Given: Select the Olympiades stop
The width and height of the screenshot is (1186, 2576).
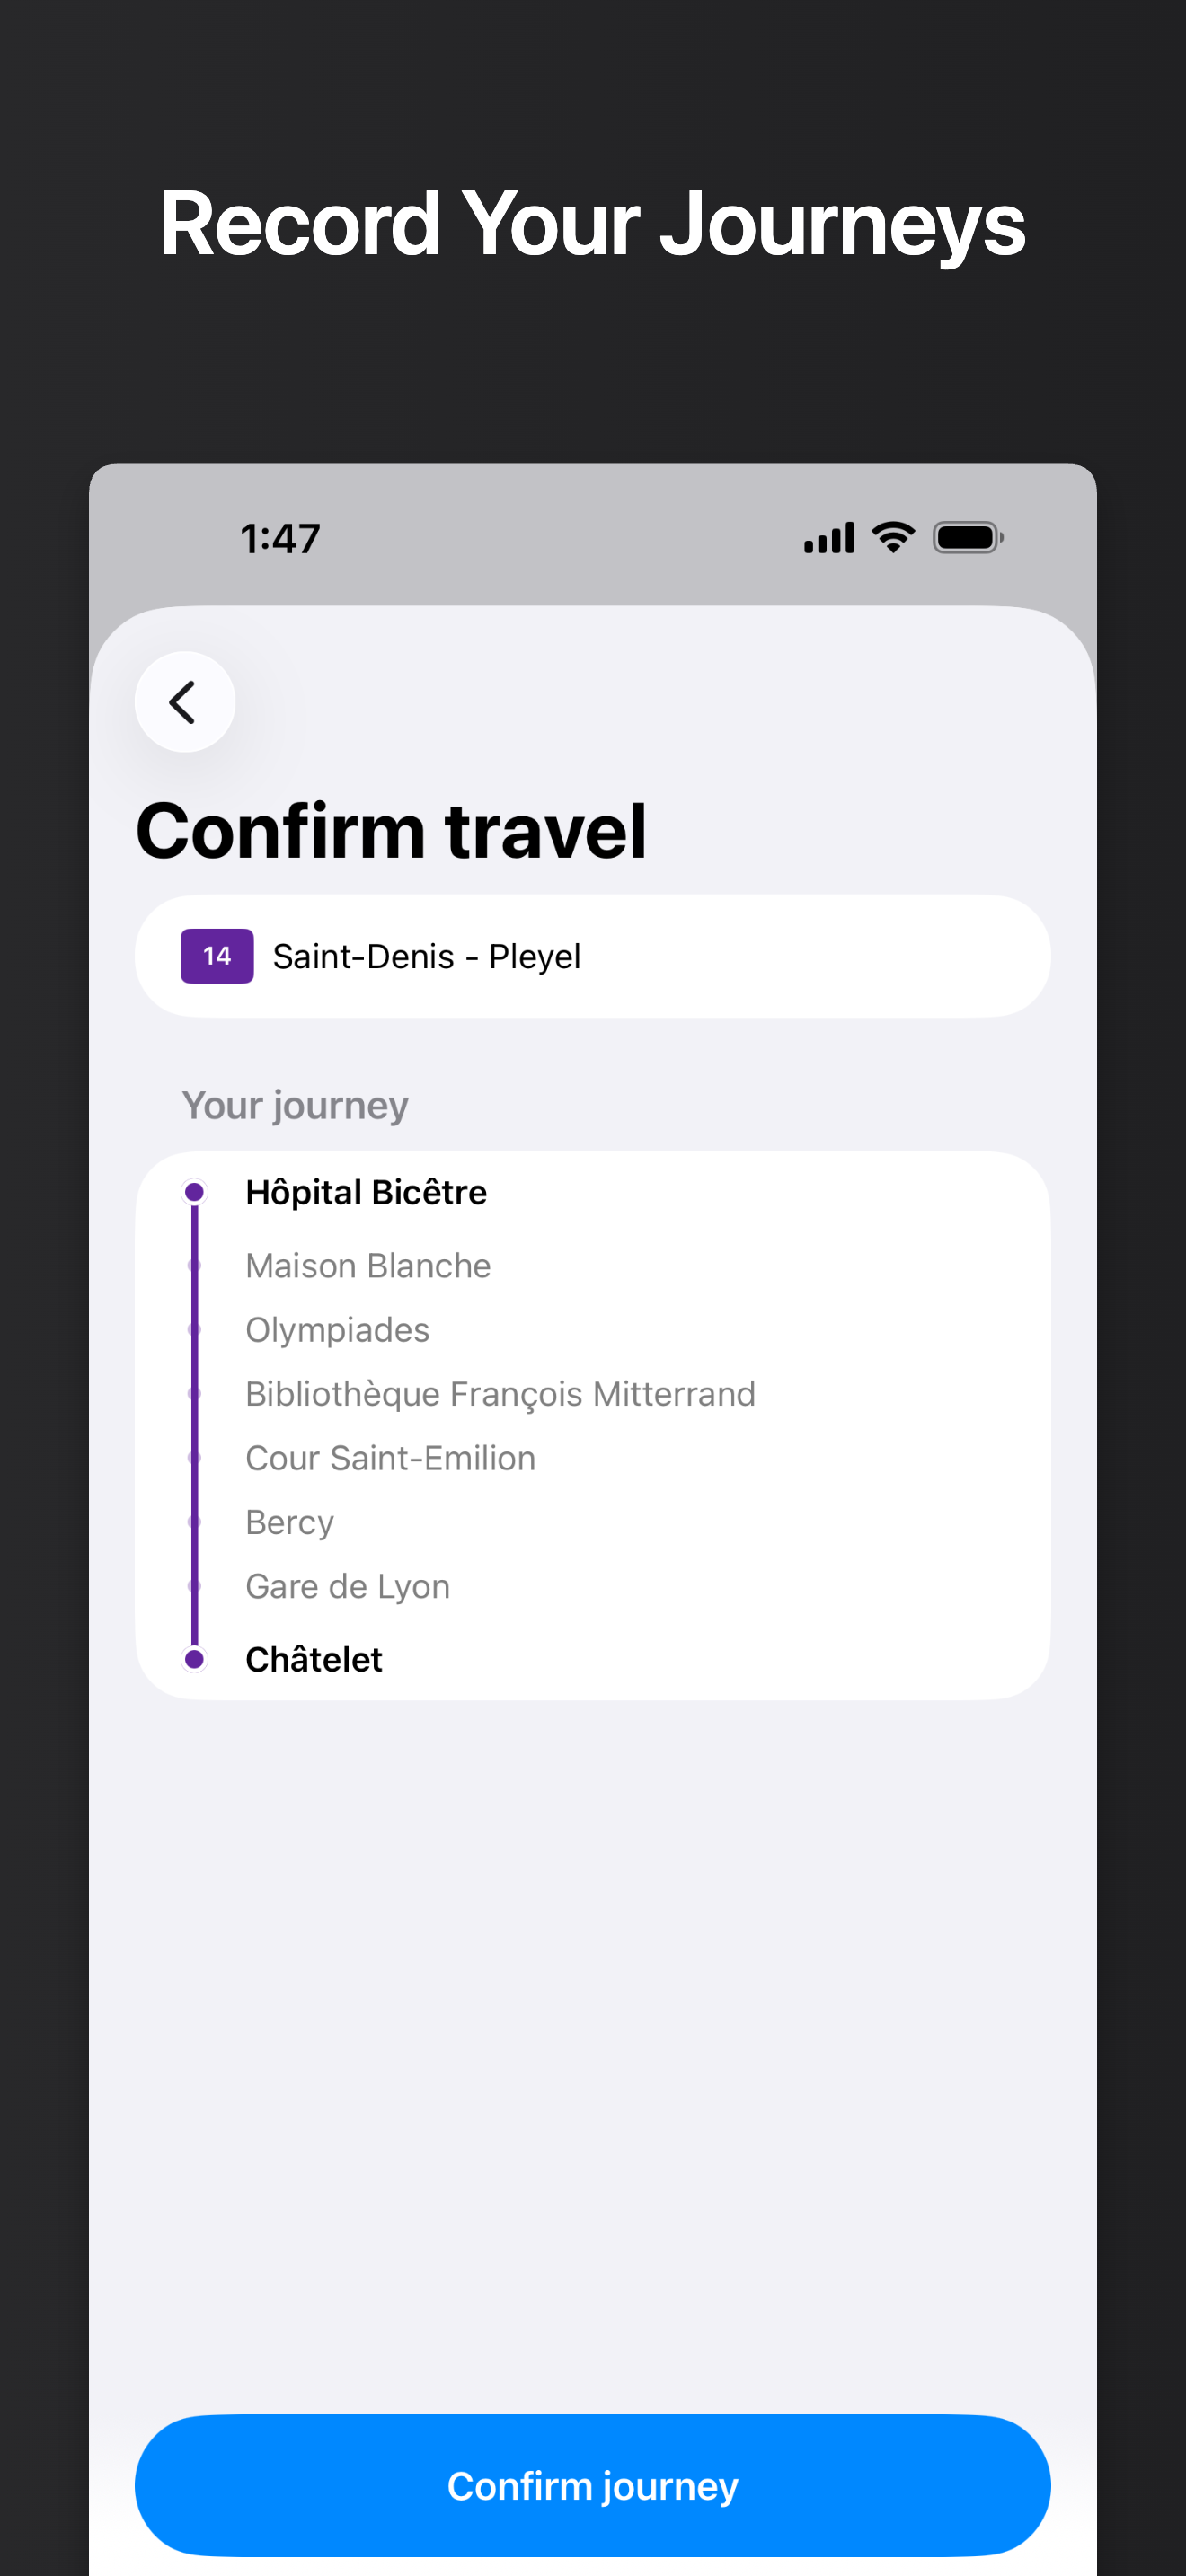Looking at the screenshot, I should coord(338,1330).
